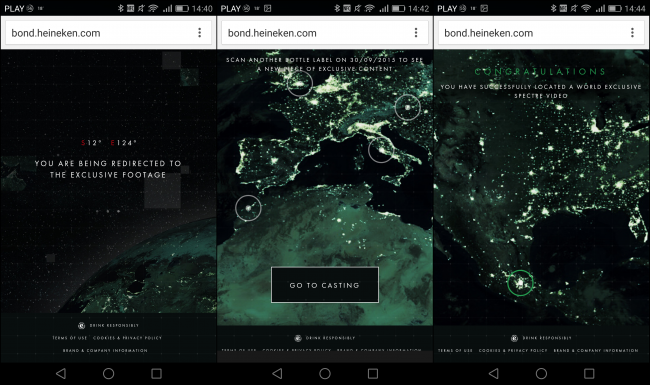Tap recent apps square on left screen

pyautogui.click(x=156, y=373)
